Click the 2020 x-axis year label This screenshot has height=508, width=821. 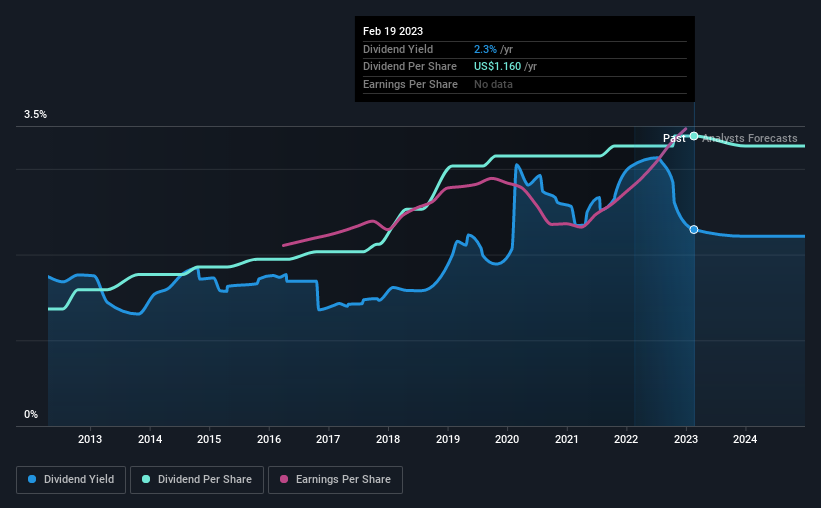coord(507,439)
